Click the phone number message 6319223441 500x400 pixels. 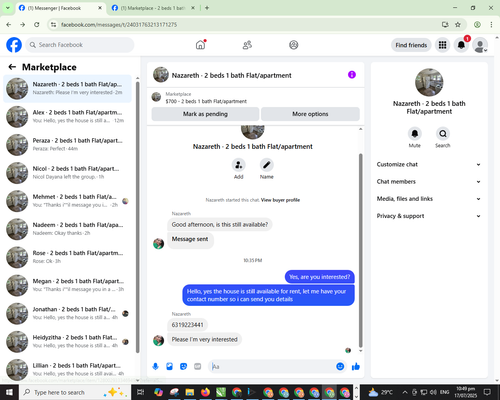[x=187, y=325]
